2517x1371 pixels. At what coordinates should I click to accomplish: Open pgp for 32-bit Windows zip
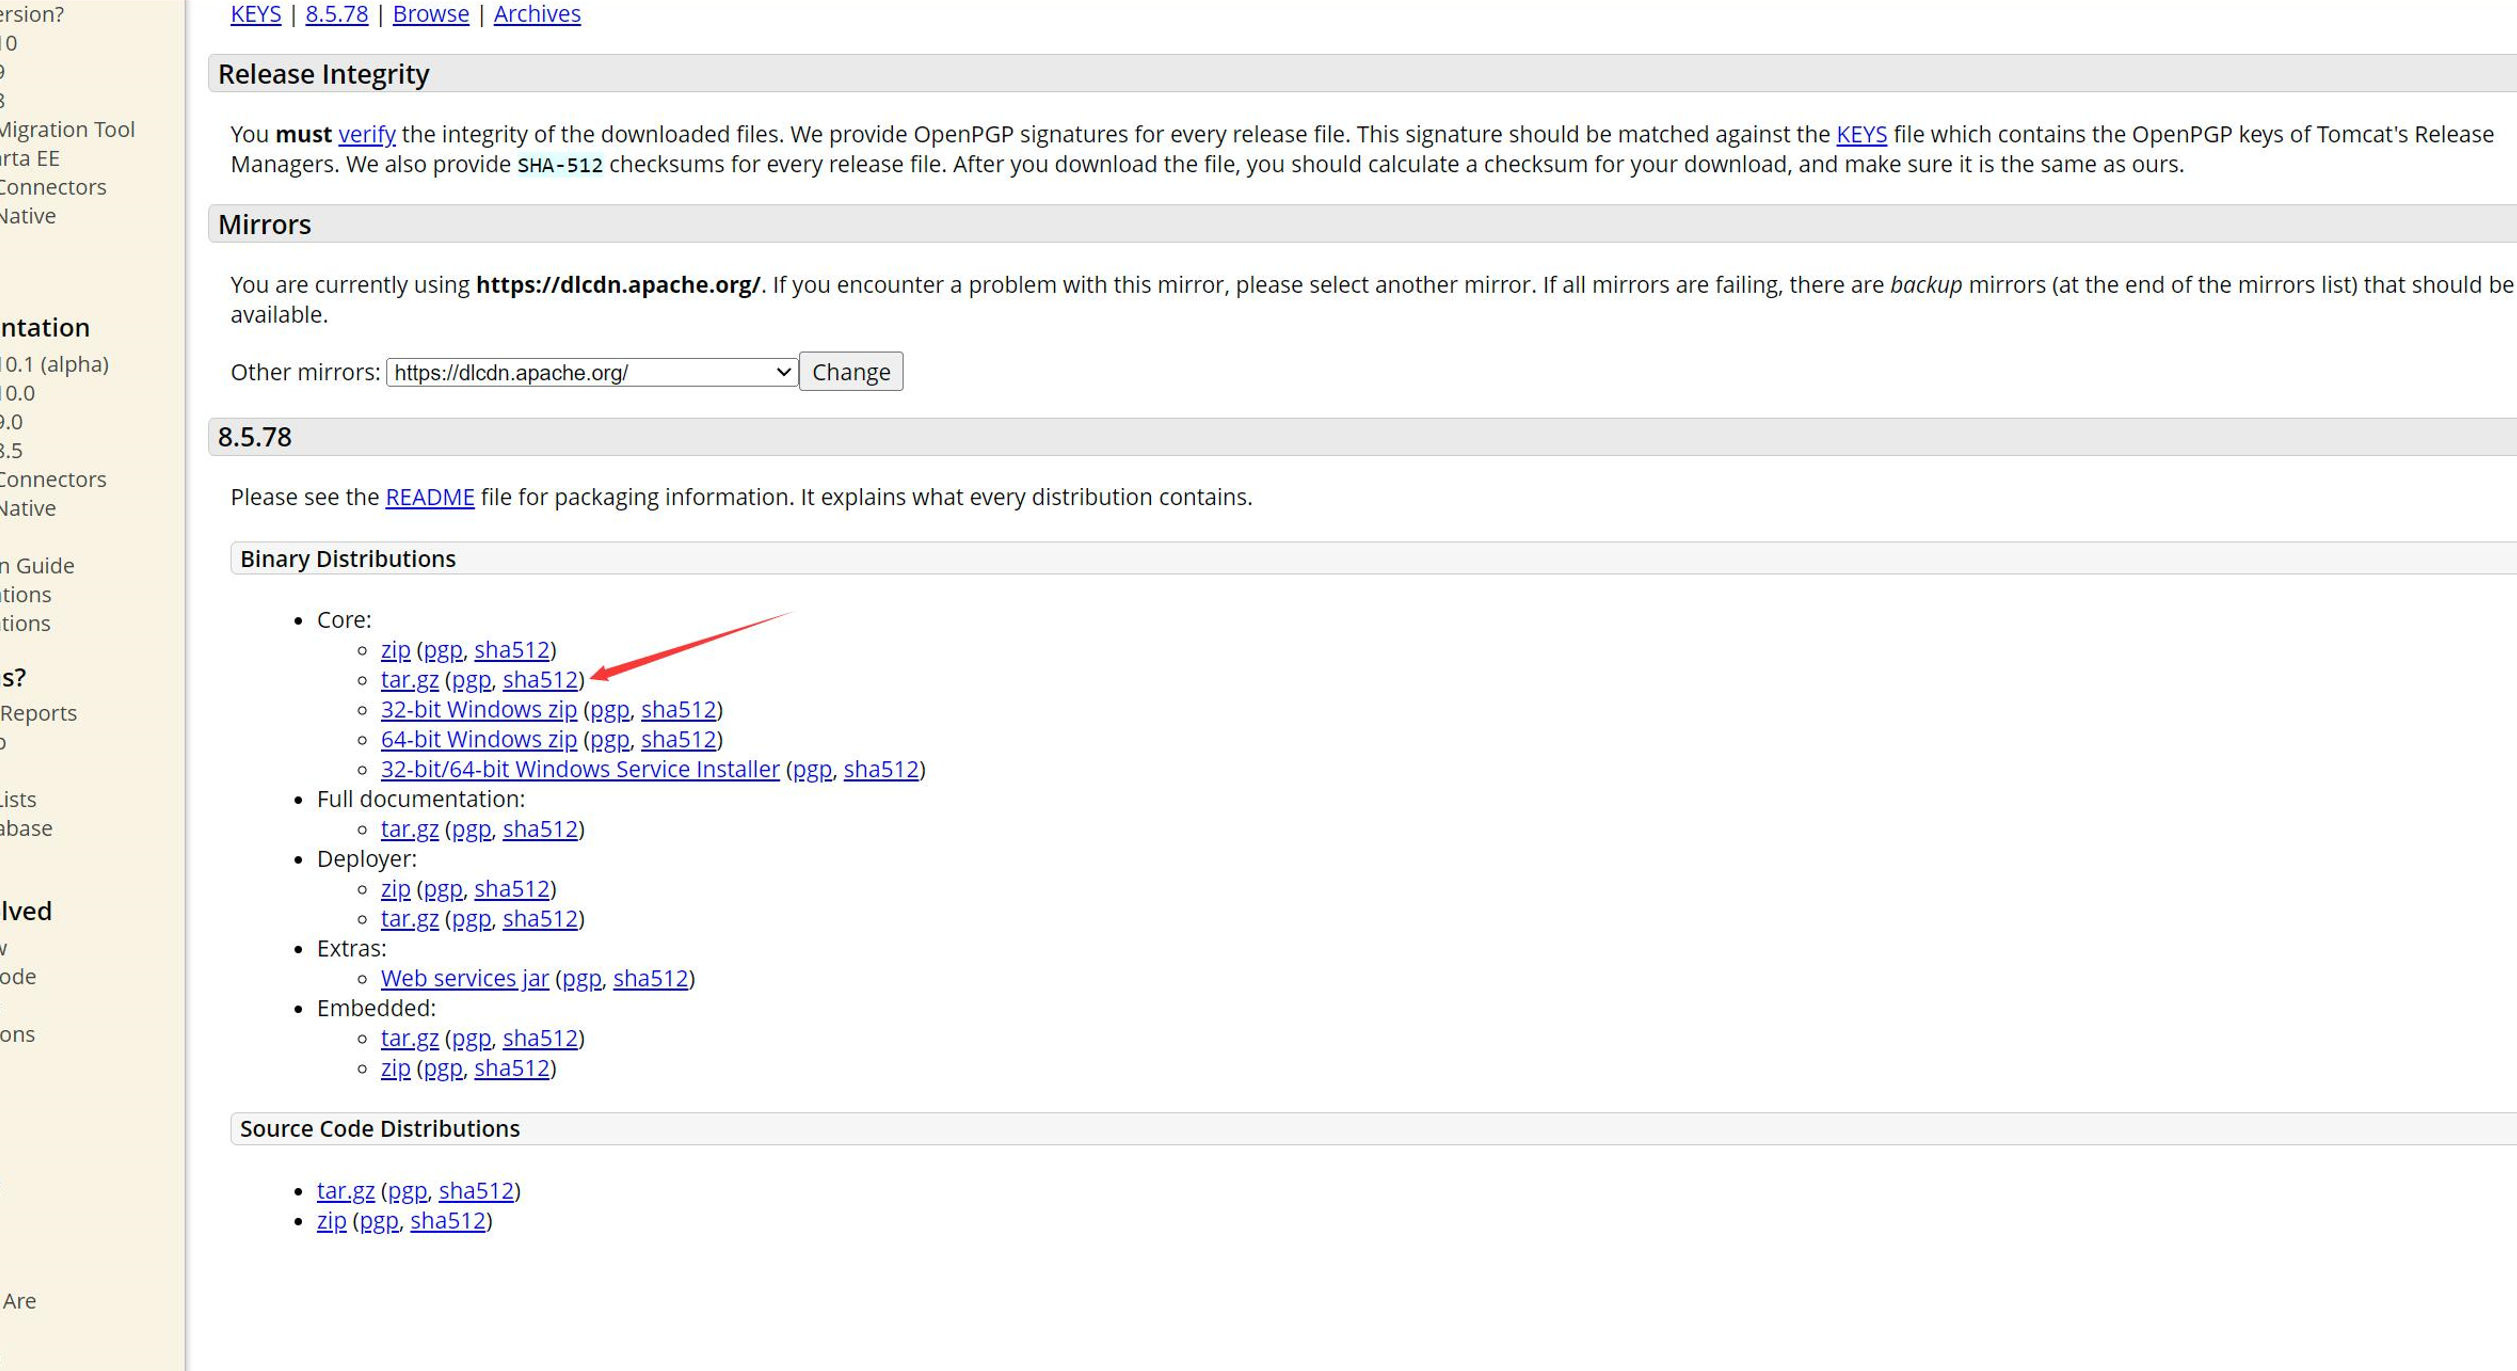click(609, 710)
